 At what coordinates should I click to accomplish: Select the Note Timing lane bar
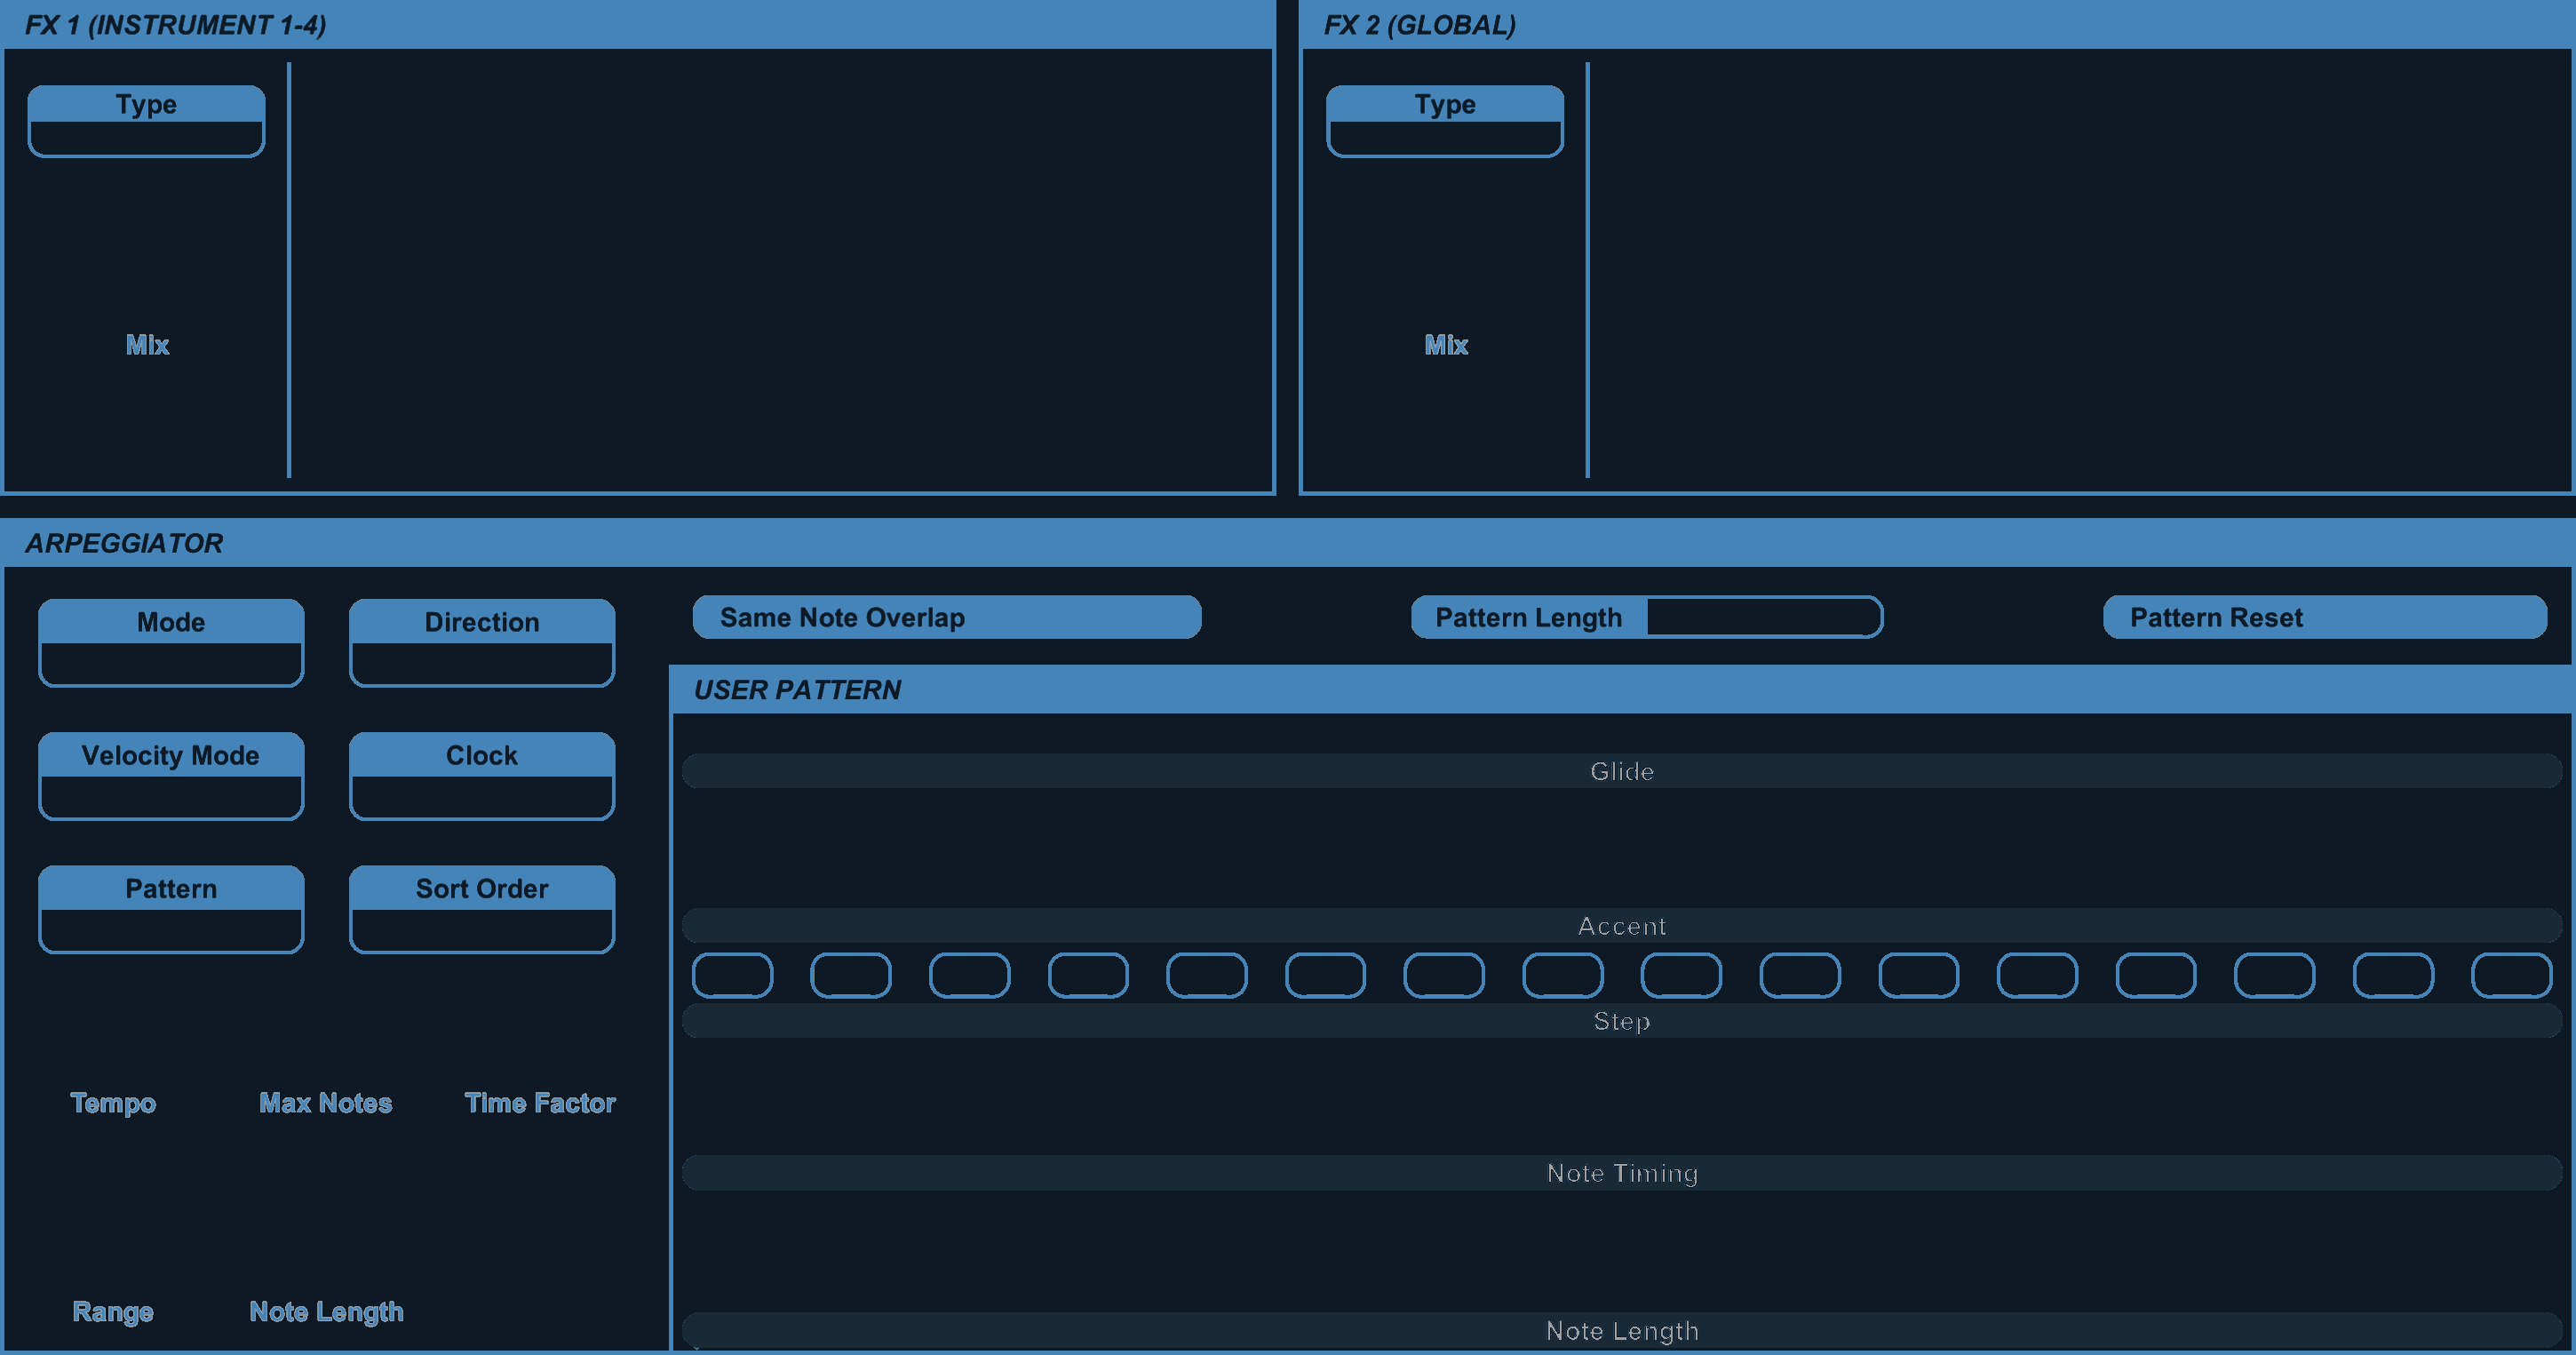(1621, 1173)
